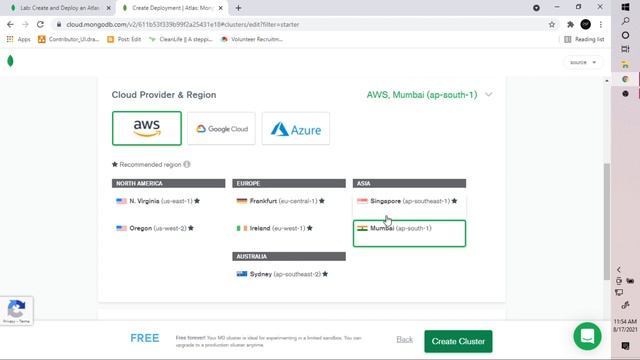Click the Chrome taskbar icon
The height and width of the screenshot is (360, 640).
[625, 79]
